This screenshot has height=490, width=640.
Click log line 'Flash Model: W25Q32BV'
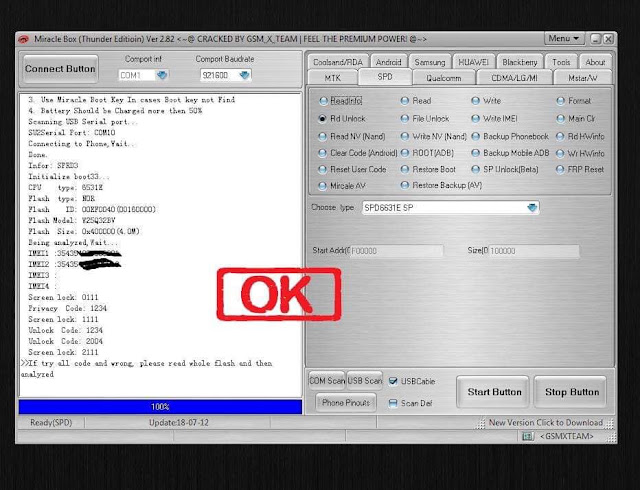tap(71, 220)
